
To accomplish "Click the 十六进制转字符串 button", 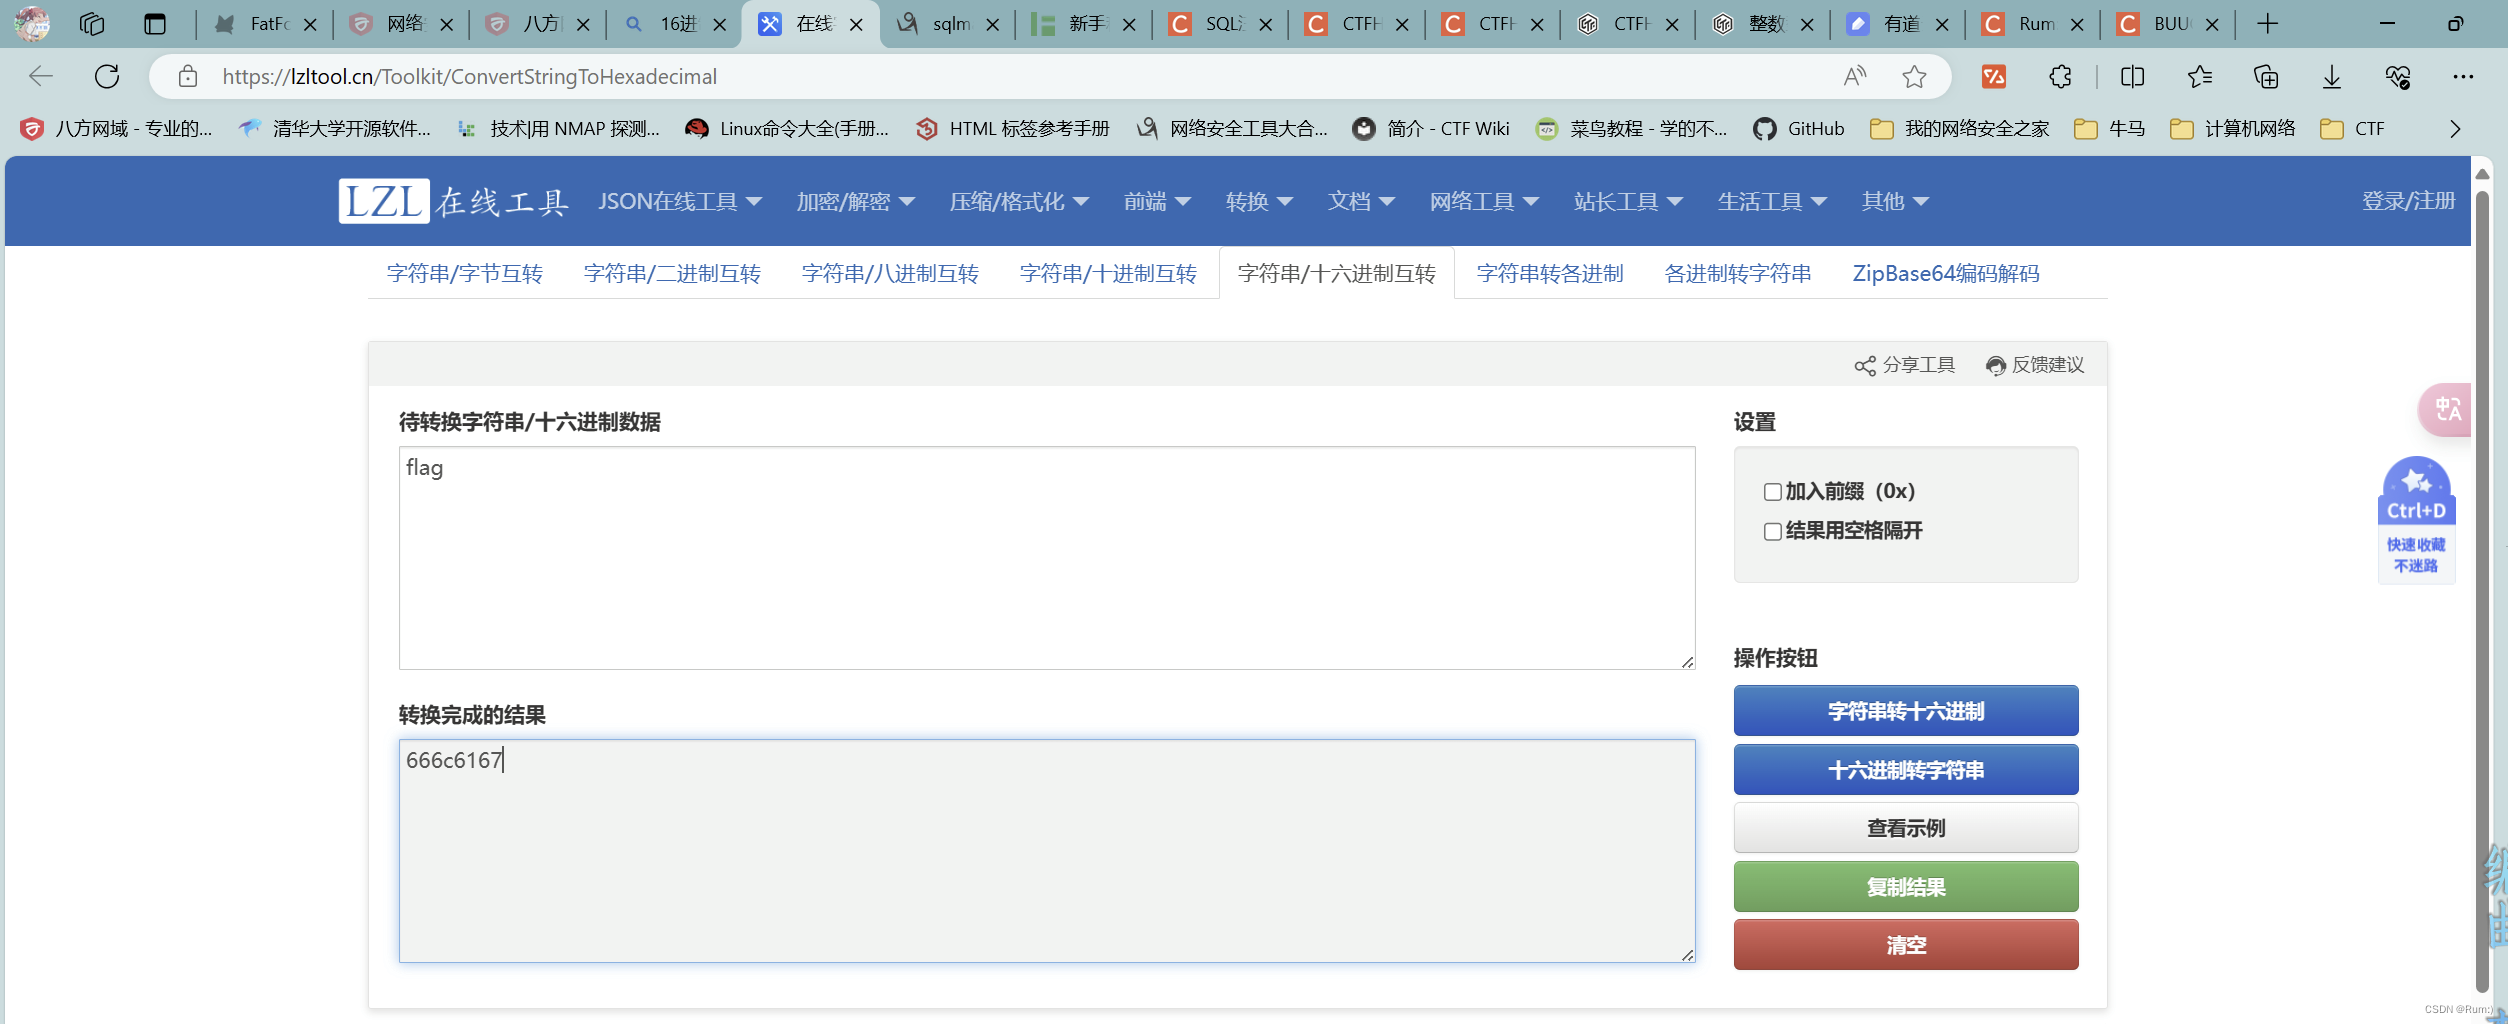I will (1906, 770).
